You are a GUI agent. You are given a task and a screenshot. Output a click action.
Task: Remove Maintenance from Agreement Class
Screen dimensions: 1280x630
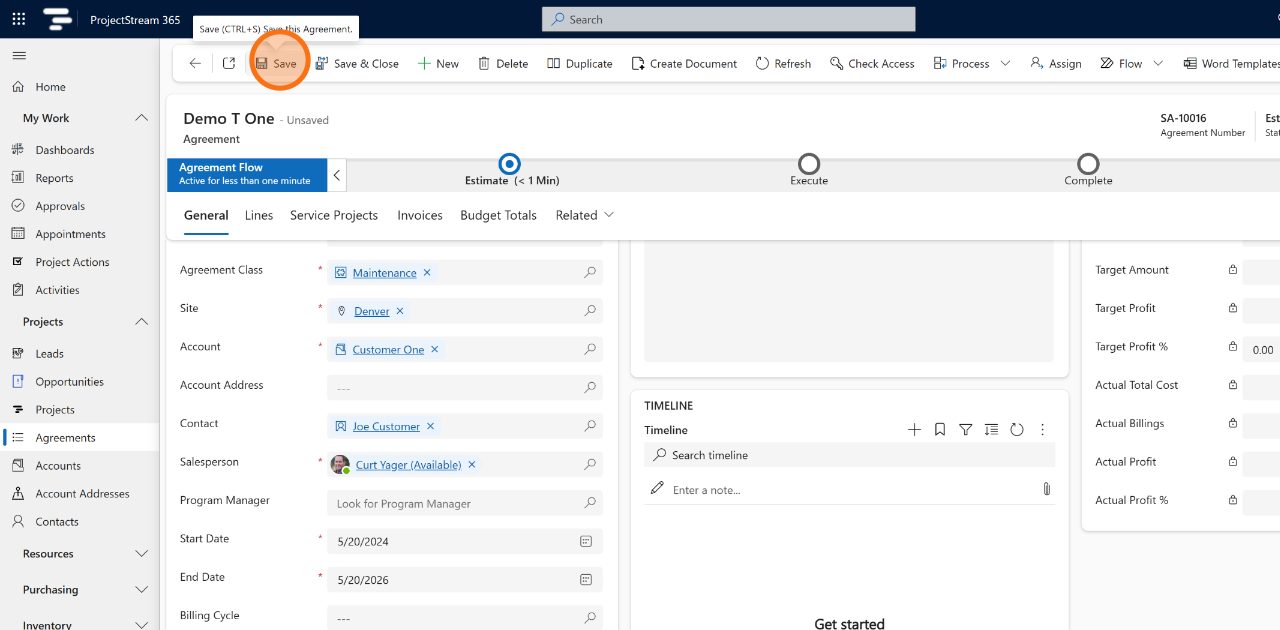pyautogui.click(x=427, y=272)
